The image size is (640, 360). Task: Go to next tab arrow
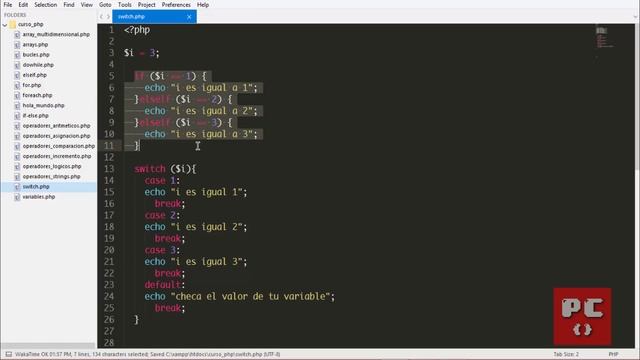tap(108, 17)
